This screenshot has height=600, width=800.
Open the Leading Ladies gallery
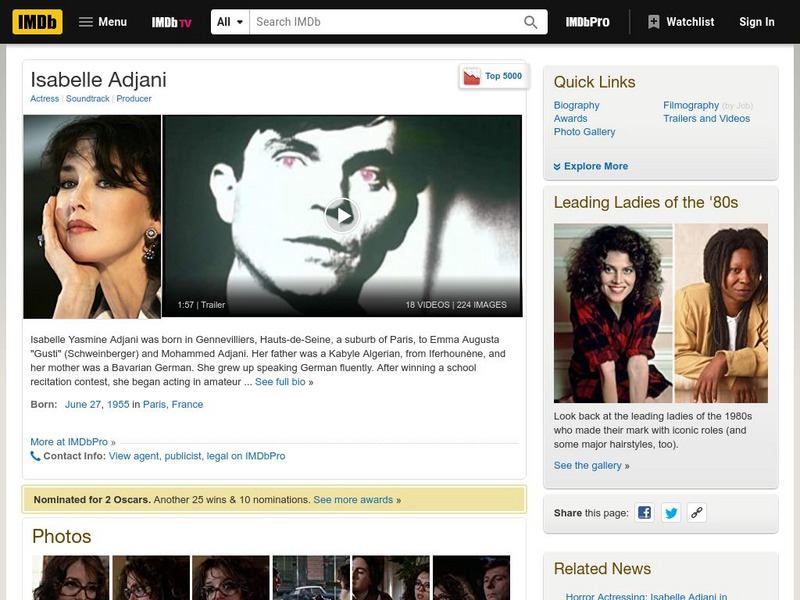(x=589, y=464)
